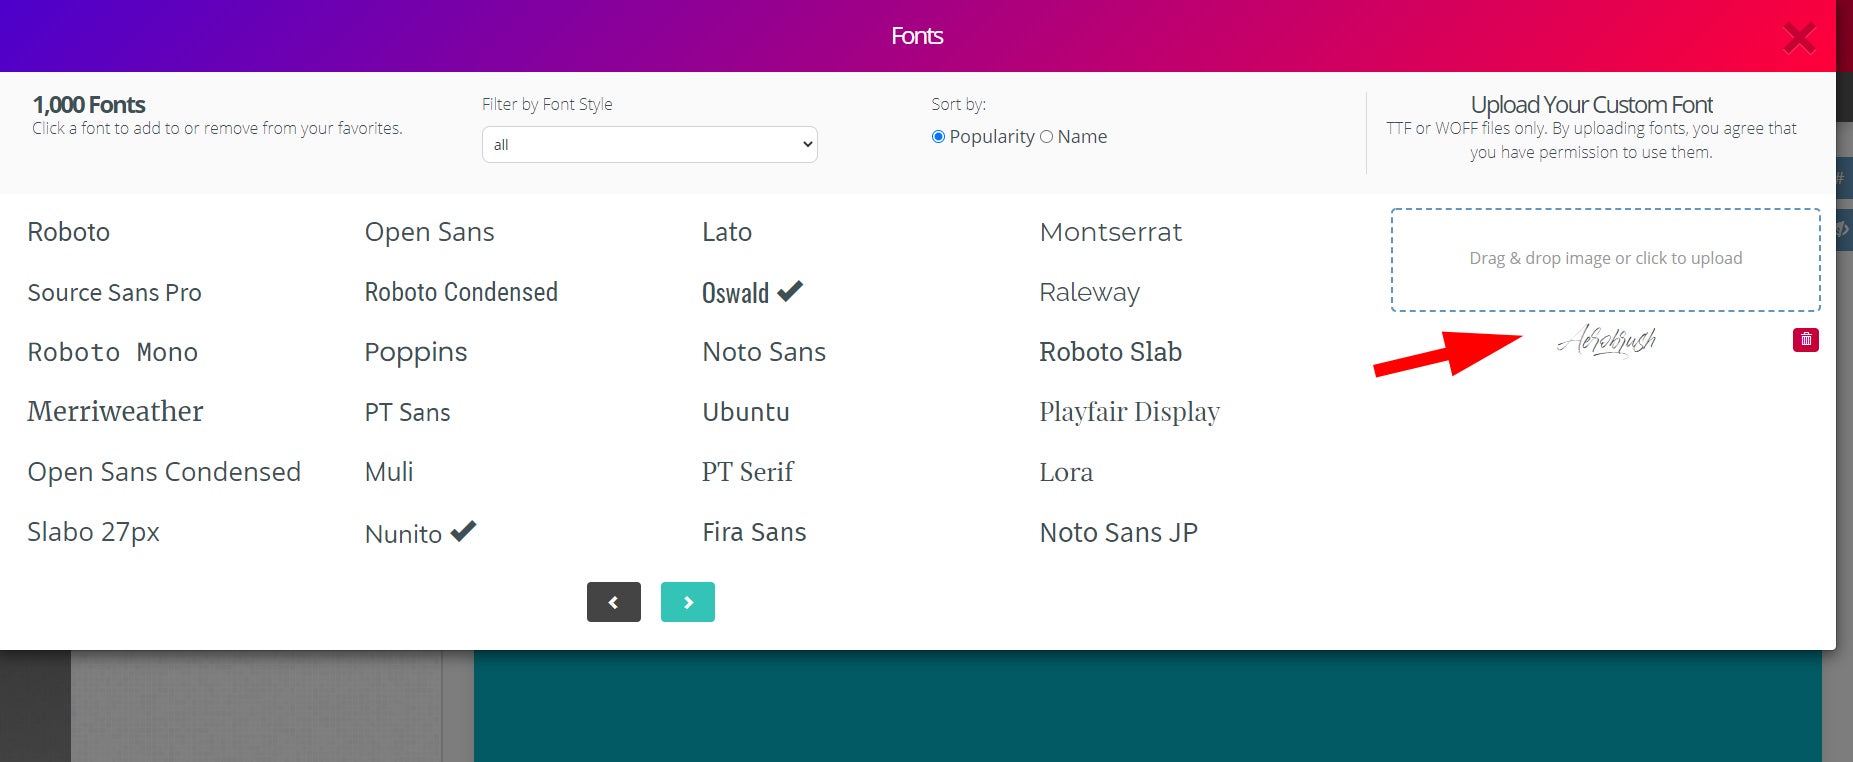Close the Fonts dialog with red X

(1798, 38)
